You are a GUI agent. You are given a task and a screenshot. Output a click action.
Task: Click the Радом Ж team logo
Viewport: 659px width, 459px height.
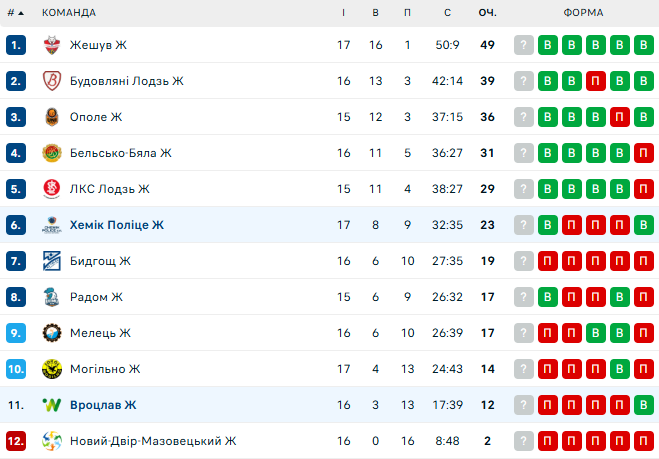52,297
